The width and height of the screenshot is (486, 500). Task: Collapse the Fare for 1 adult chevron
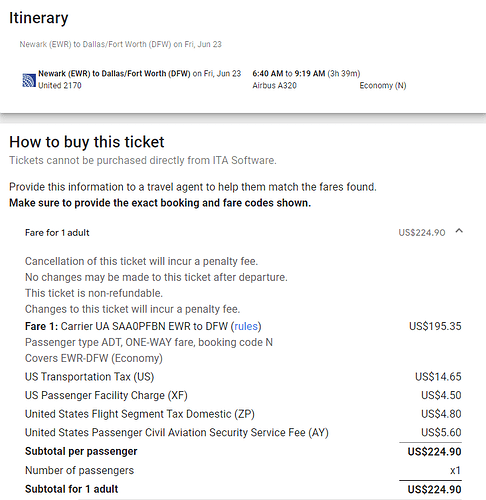click(459, 231)
